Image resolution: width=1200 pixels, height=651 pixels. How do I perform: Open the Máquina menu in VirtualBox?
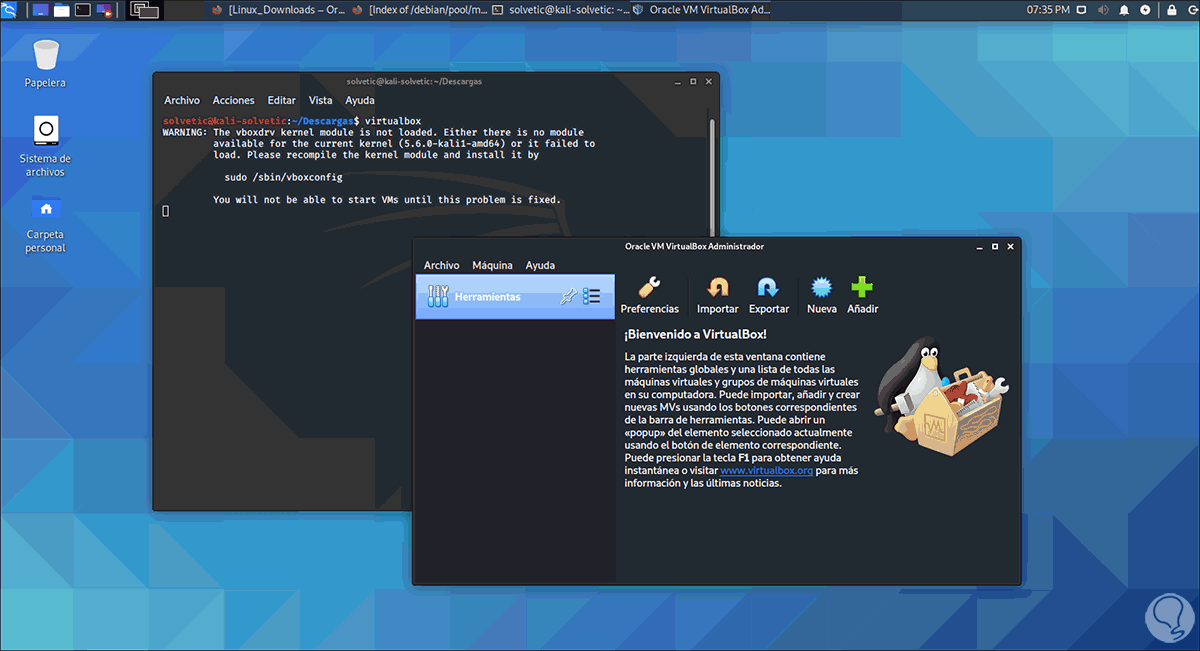pyautogui.click(x=492, y=265)
